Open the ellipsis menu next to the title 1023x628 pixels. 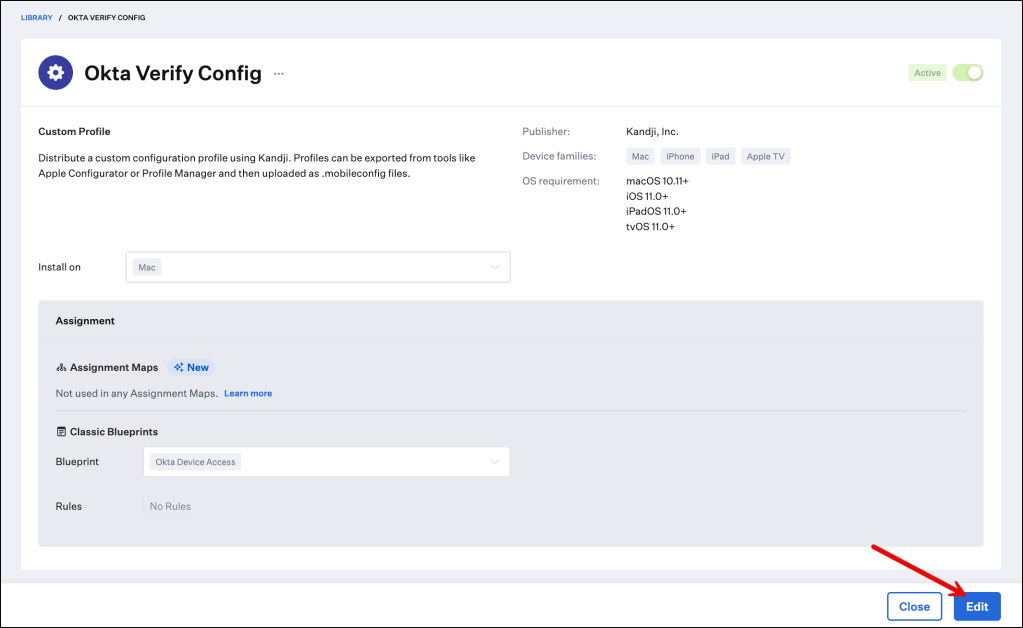pyautogui.click(x=279, y=74)
